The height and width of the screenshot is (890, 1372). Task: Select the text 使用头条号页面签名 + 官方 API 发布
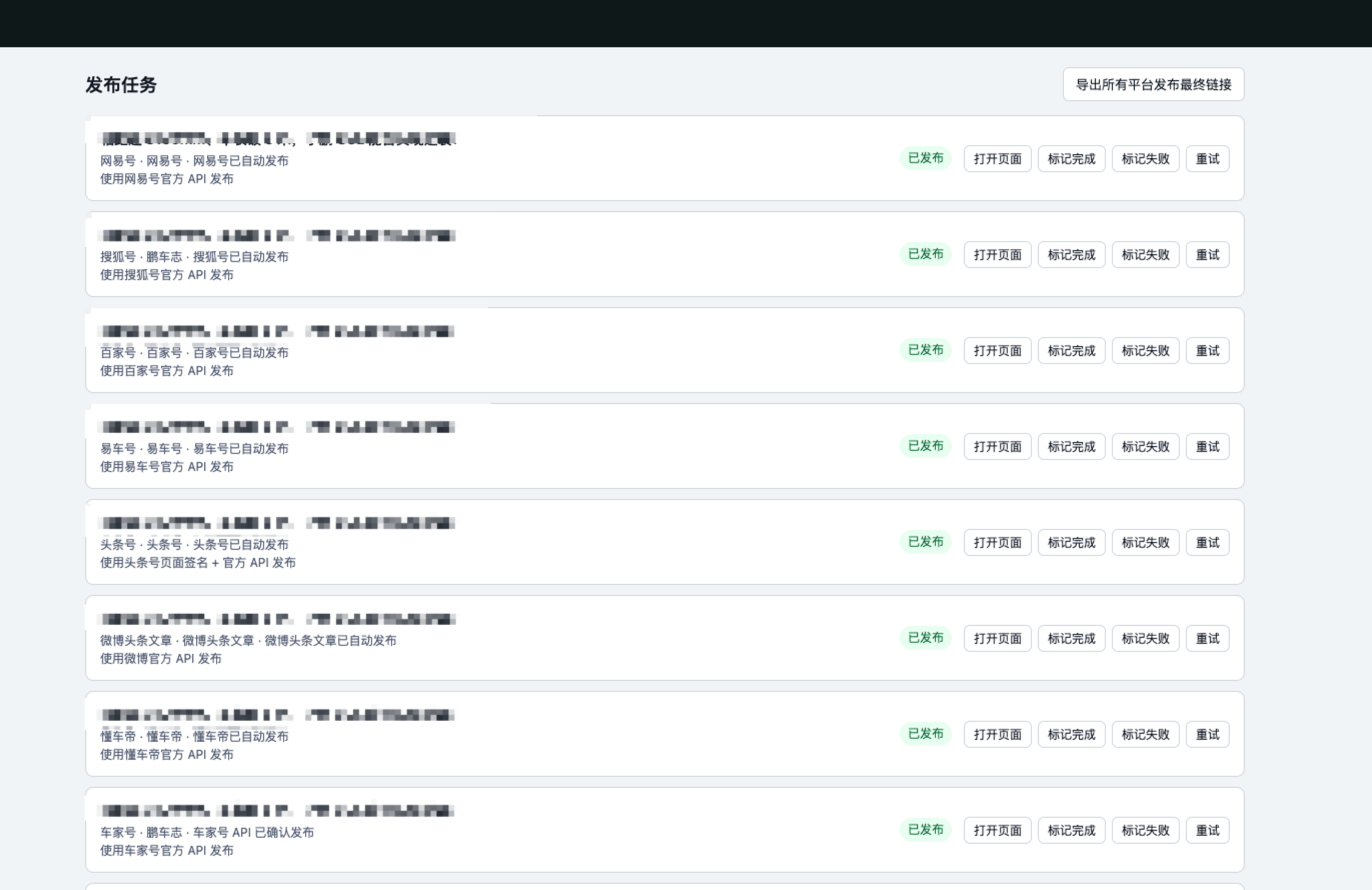tap(198, 563)
